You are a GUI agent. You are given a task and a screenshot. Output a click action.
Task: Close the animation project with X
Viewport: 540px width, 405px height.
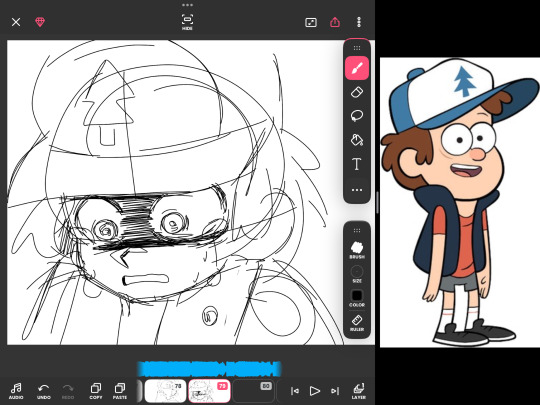pos(16,22)
